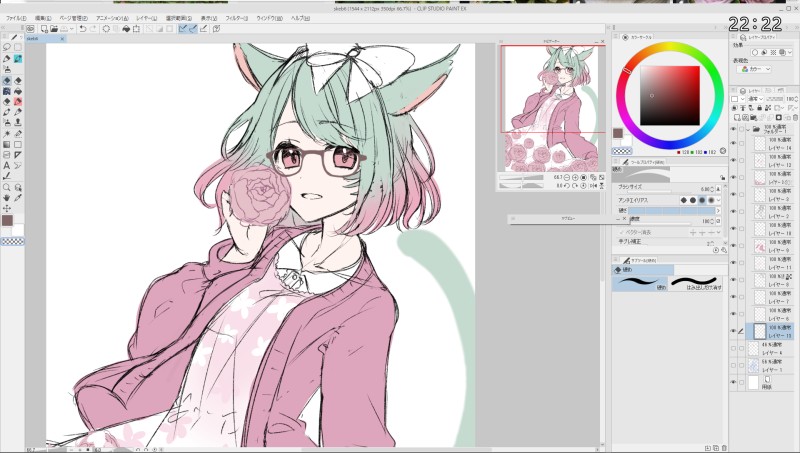Click the Scale/Rotate transform icon
Viewport: 800px width, 453px height.
[136, 29]
